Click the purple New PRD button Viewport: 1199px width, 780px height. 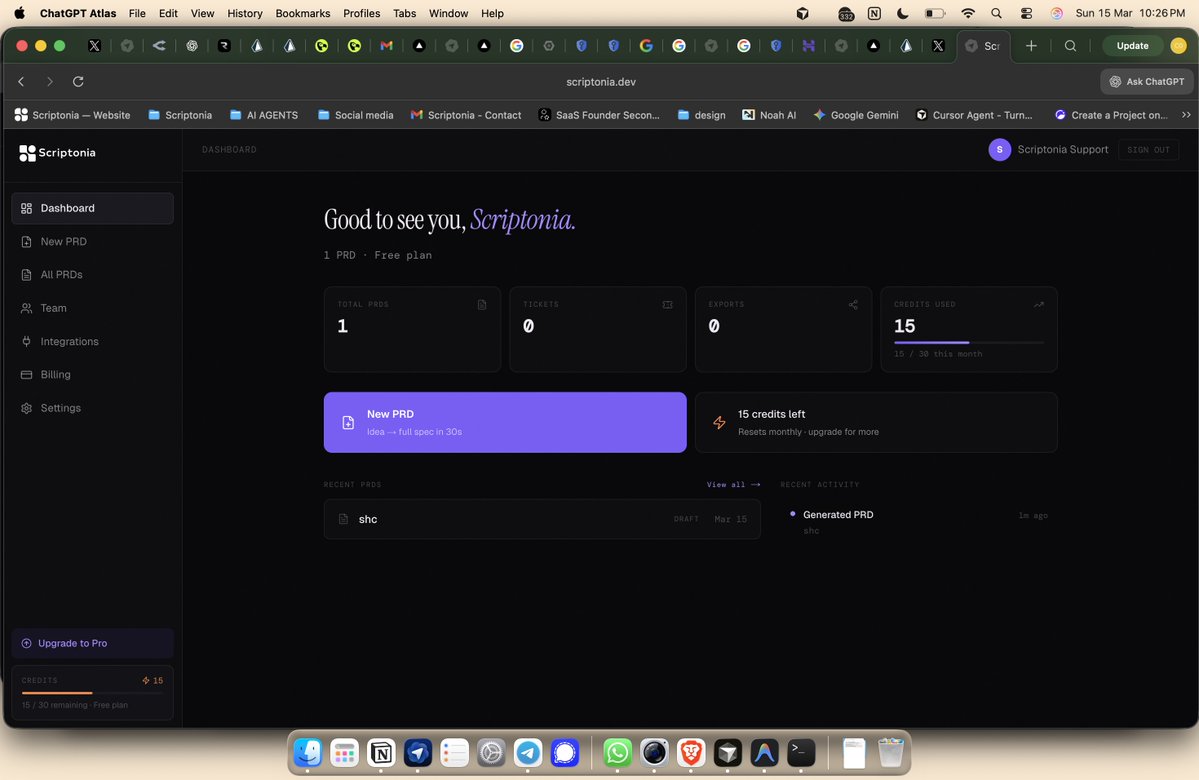coord(505,422)
